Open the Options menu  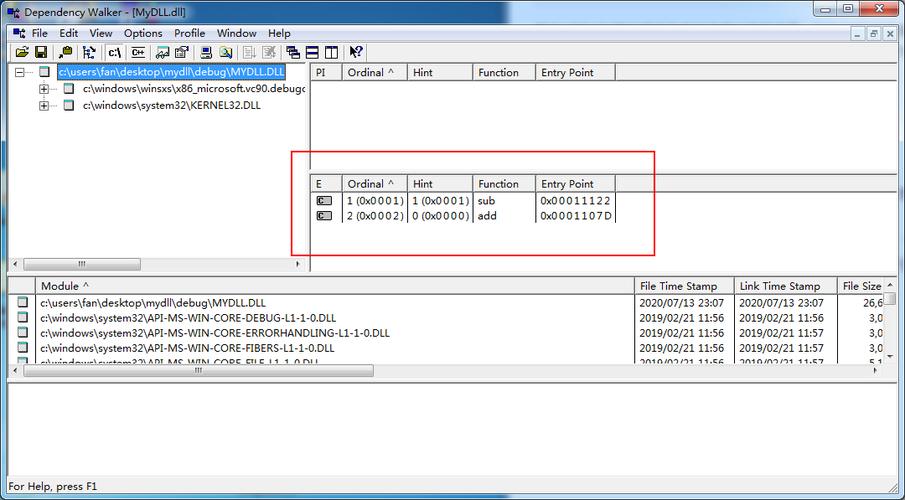143,33
